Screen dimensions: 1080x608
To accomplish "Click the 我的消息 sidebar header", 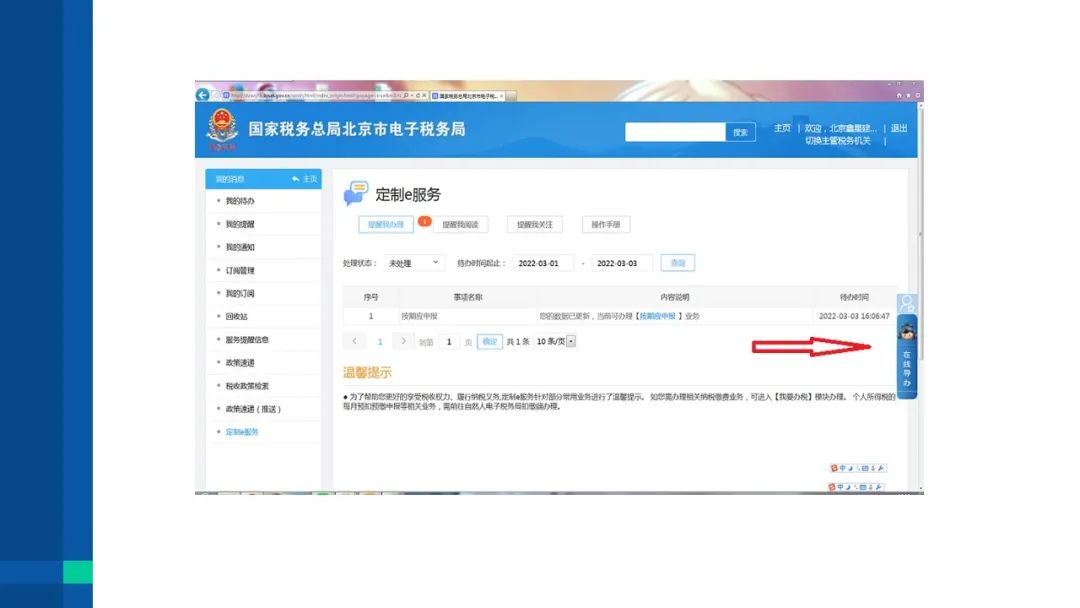I will [230, 179].
